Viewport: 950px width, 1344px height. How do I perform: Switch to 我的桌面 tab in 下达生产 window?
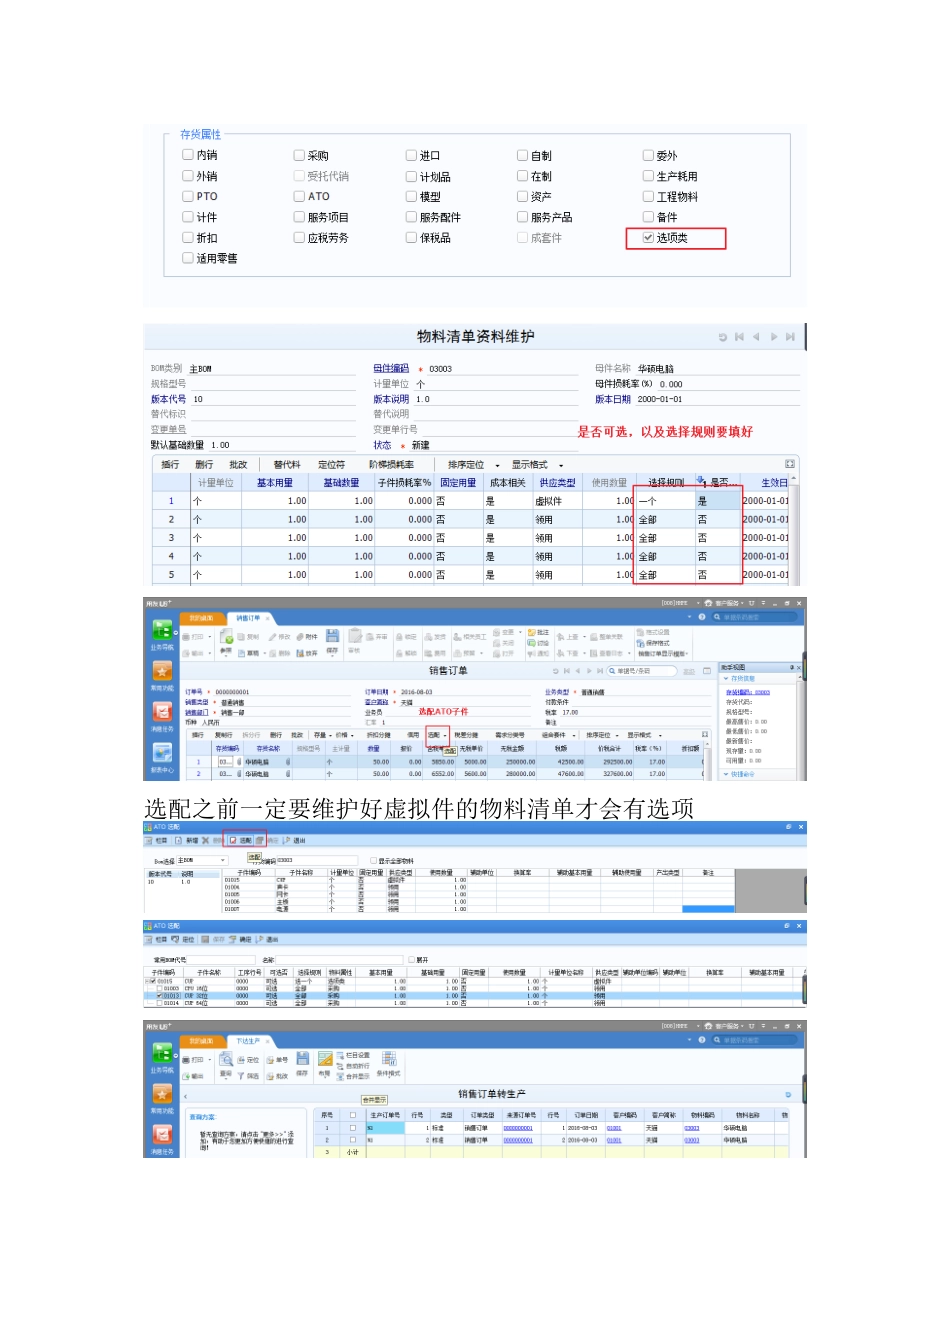click(x=201, y=1041)
